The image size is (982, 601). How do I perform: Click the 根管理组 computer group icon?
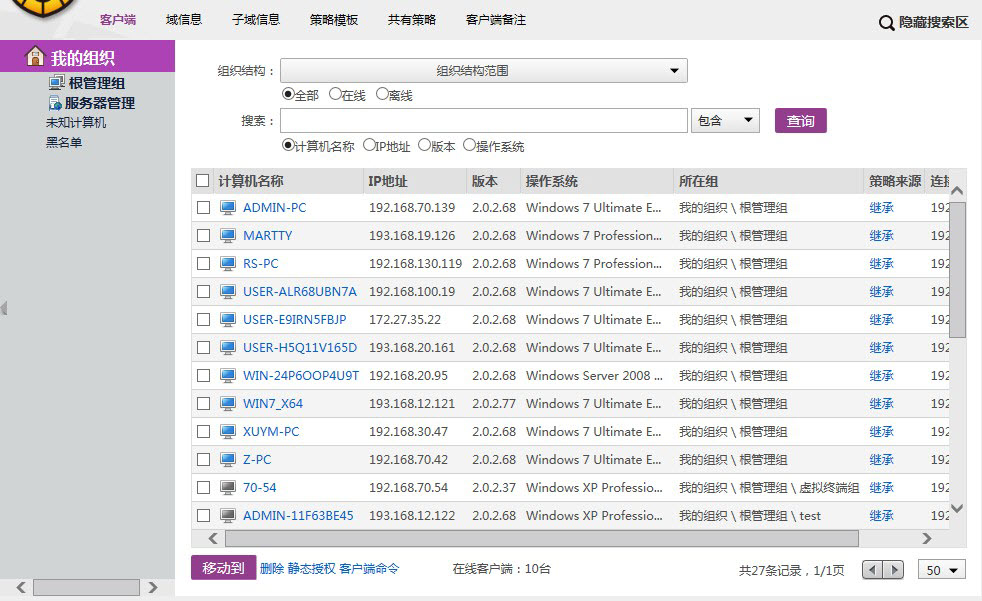point(57,83)
